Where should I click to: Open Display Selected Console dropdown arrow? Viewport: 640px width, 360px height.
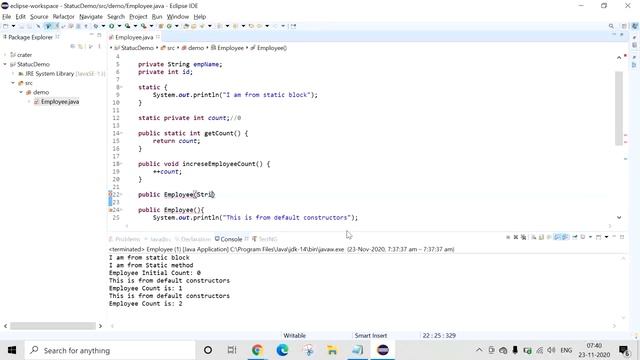(x=590, y=237)
